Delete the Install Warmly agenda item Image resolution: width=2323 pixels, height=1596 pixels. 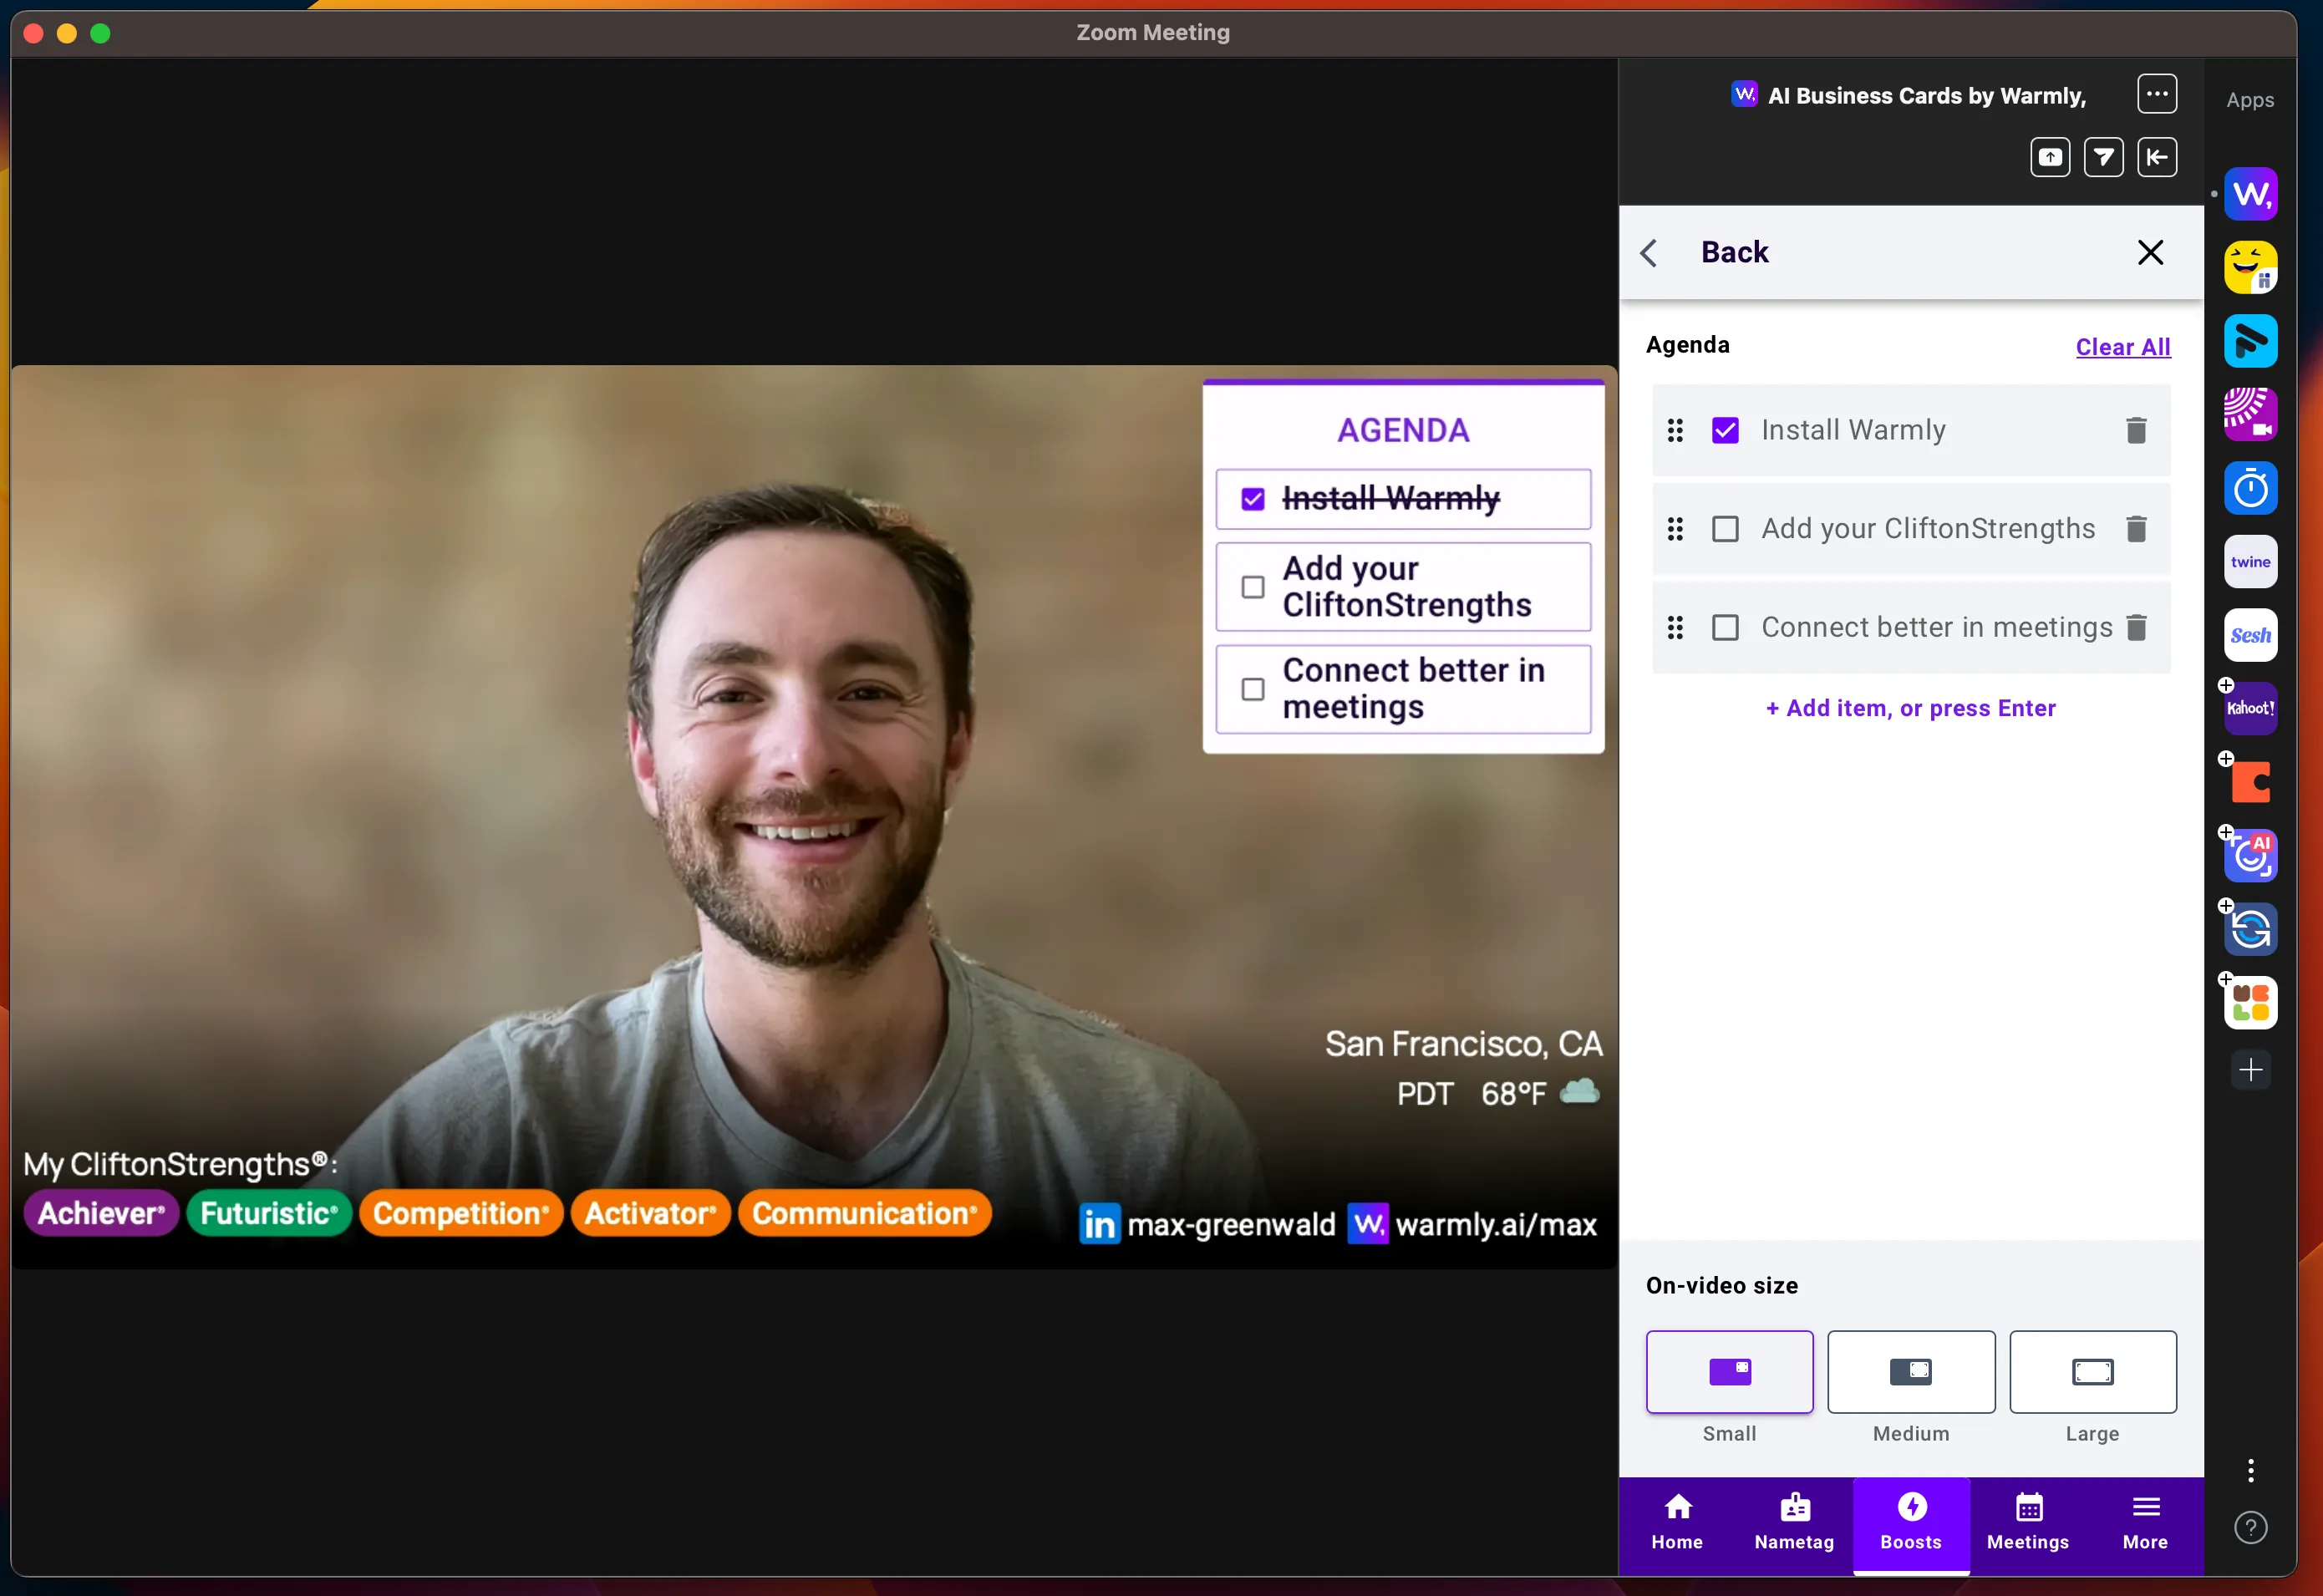coord(2135,430)
